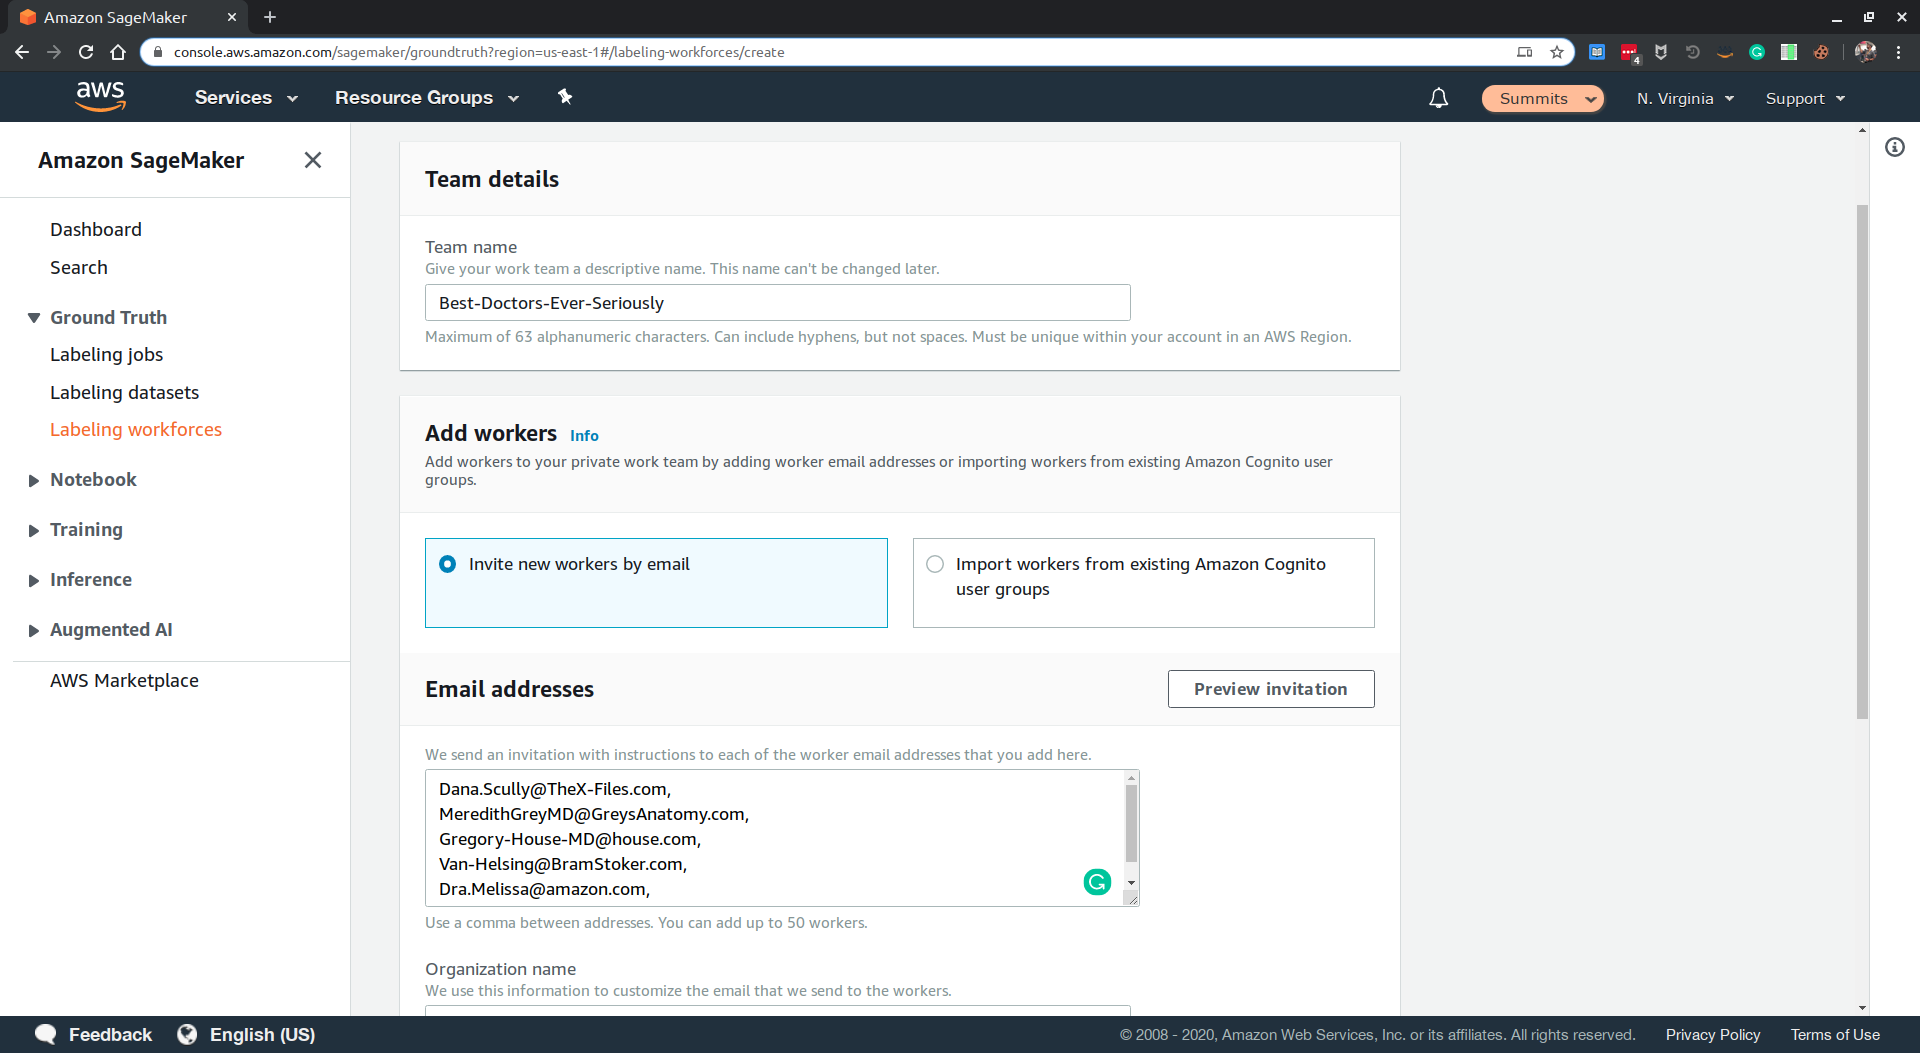The image size is (1920, 1053).
Task: Bookmark this page with star icon
Action: coord(1557,52)
